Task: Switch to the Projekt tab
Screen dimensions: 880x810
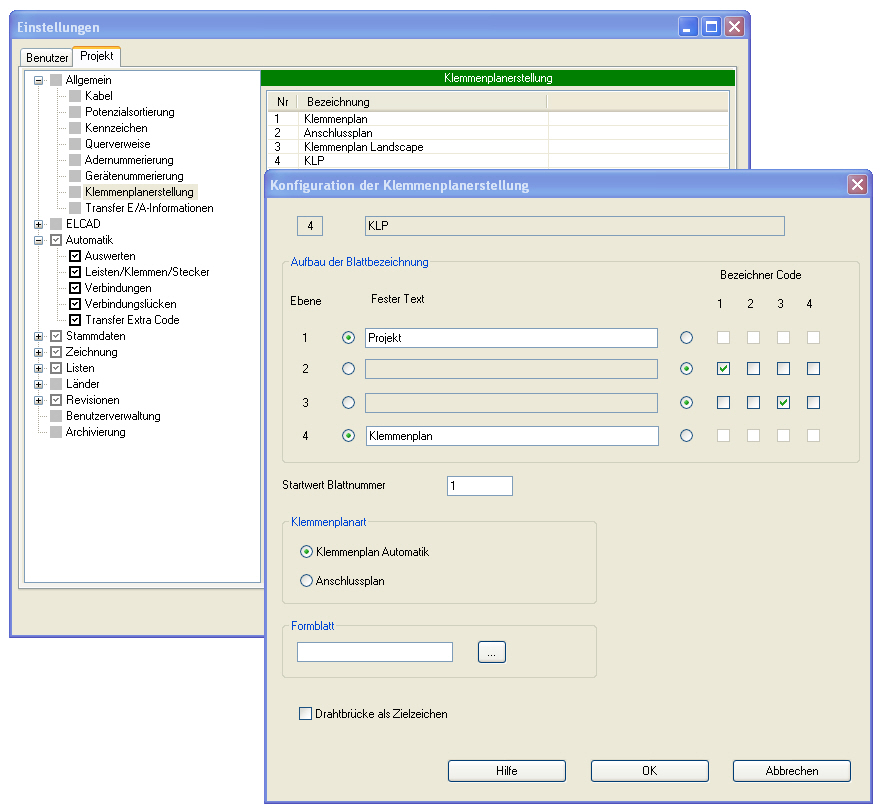Action: click(97, 56)
